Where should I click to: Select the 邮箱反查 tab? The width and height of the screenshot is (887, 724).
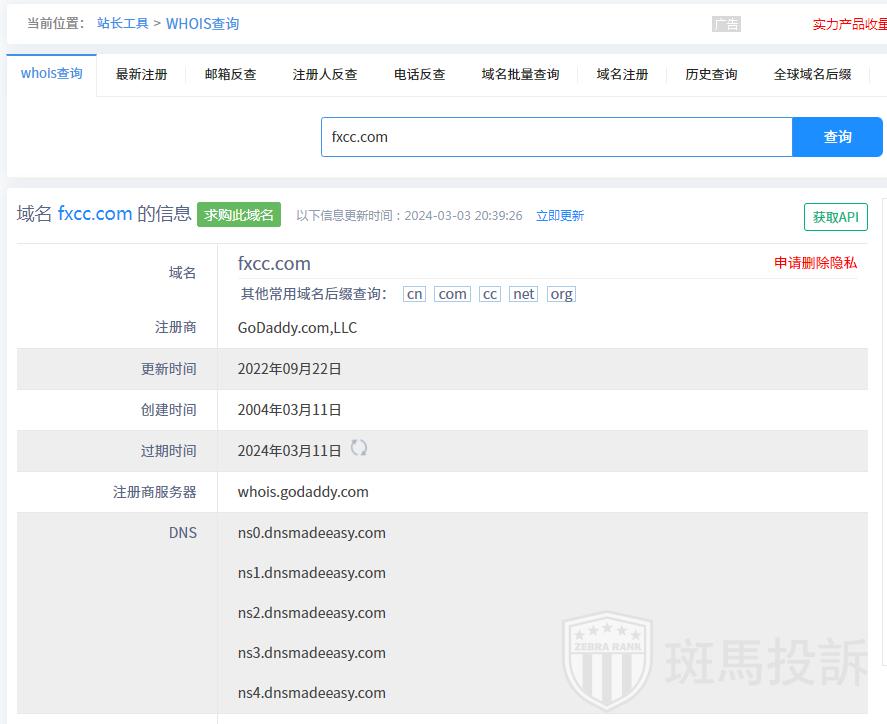[x=230, y=75]
